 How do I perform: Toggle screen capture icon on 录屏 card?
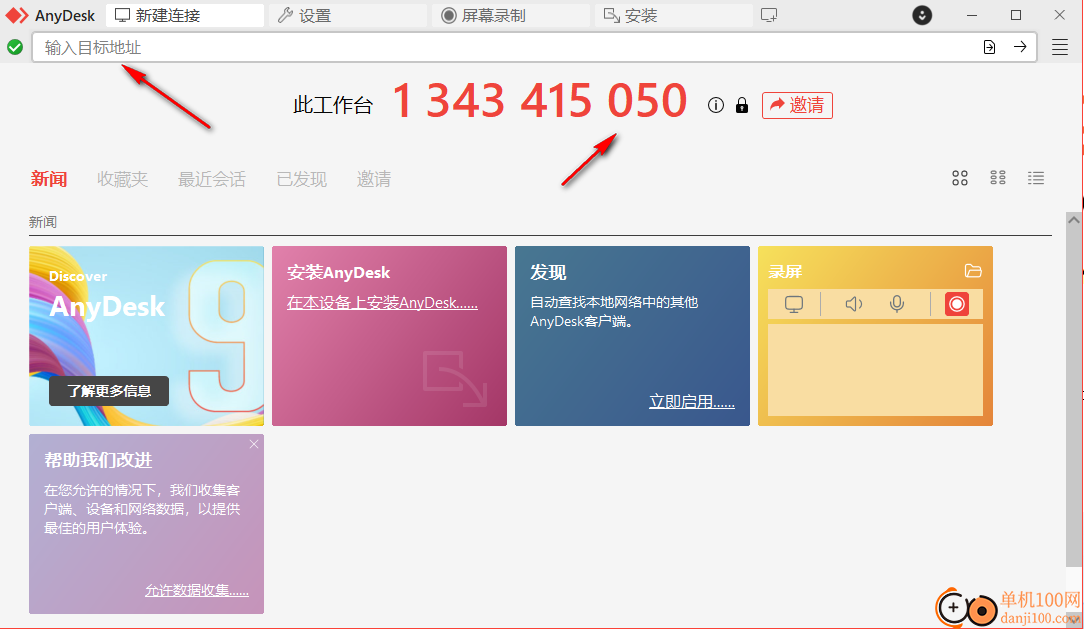(794, 304)
